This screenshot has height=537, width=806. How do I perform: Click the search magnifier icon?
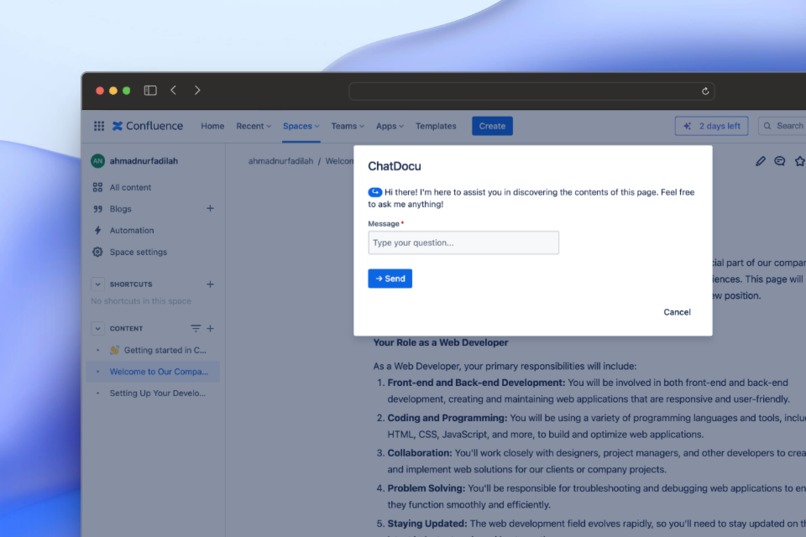pyautogui.click(x=767, y=126)
